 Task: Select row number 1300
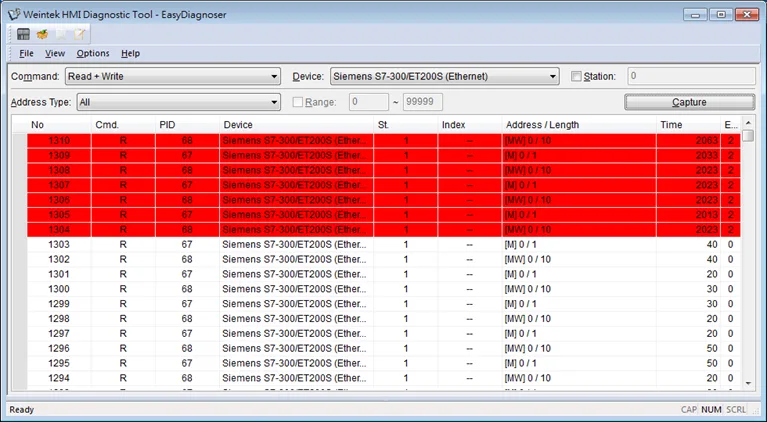tap(384, 289)
